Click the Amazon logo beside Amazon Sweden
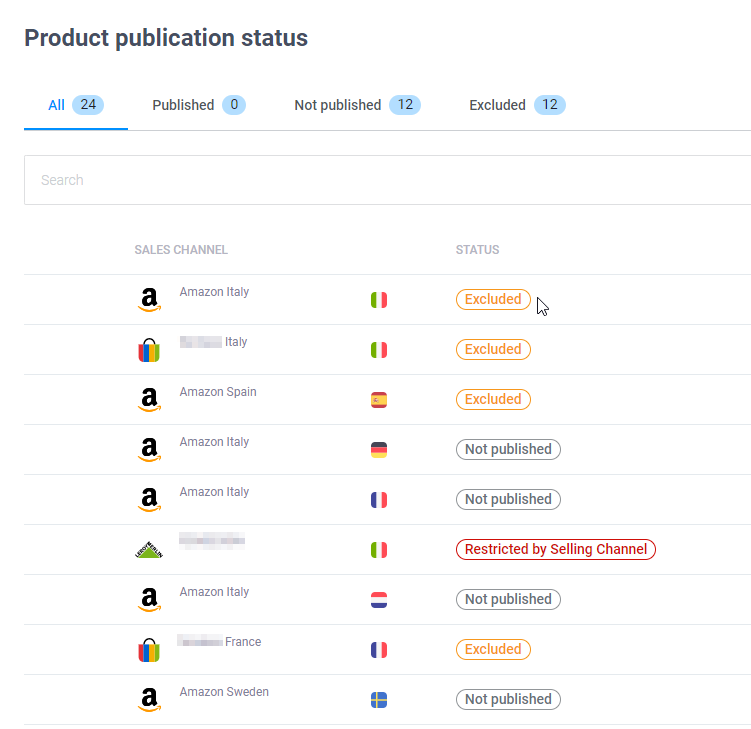 click(x=149, y=700)
